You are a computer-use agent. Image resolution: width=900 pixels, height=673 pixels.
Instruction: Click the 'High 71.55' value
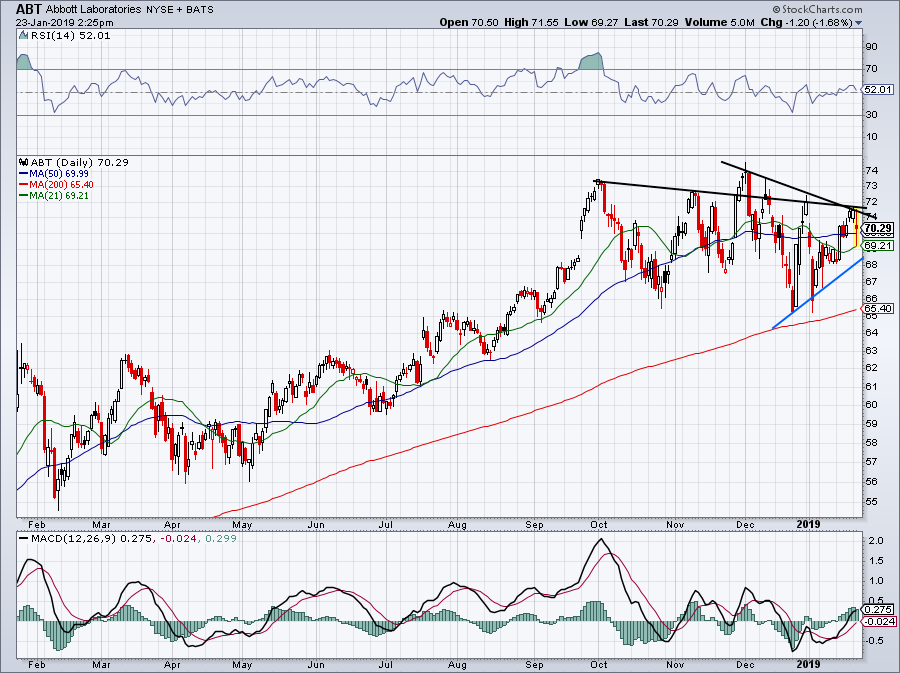tap(531, 22)
